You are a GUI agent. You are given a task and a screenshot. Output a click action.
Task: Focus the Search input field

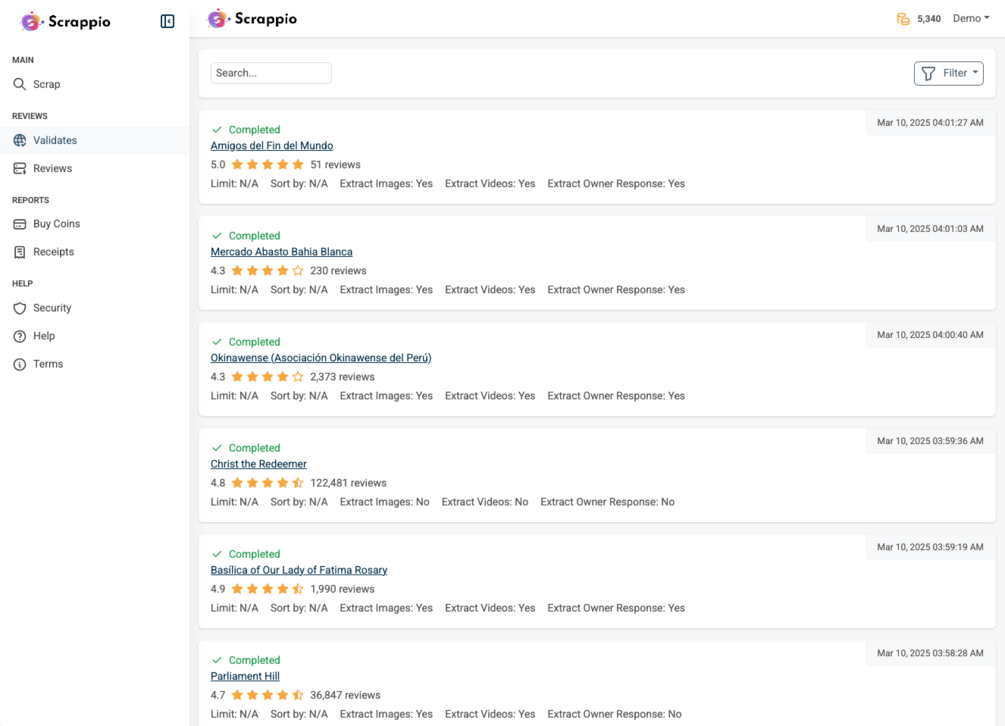(x=271, y=73)
